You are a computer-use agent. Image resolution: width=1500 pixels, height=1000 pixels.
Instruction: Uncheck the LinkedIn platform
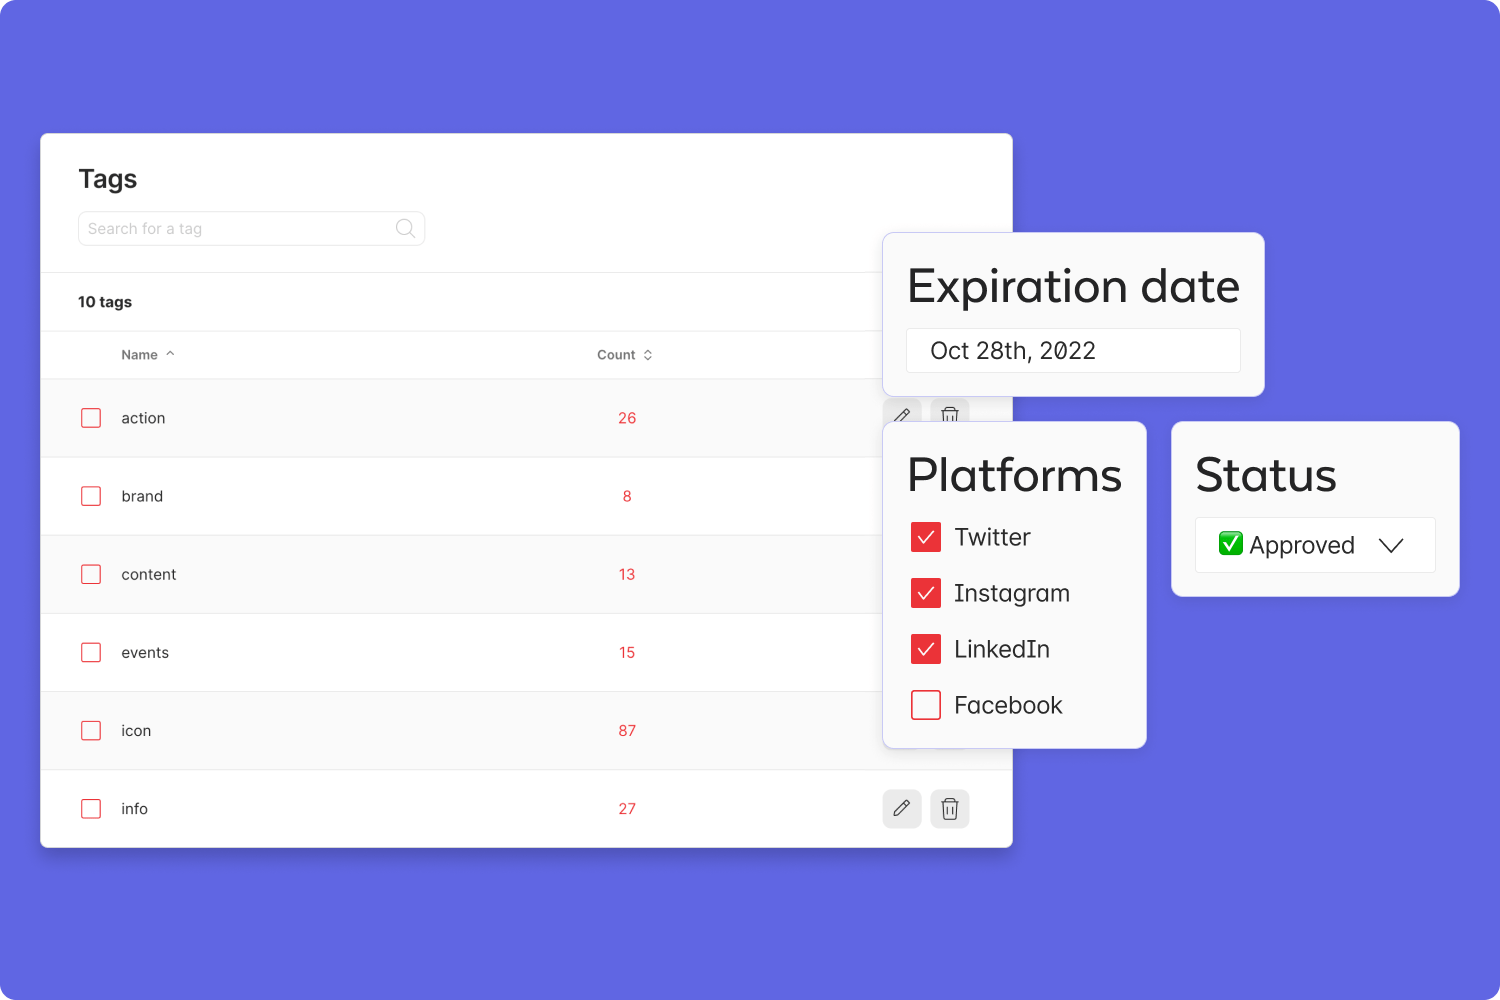[x=926, y=649]
